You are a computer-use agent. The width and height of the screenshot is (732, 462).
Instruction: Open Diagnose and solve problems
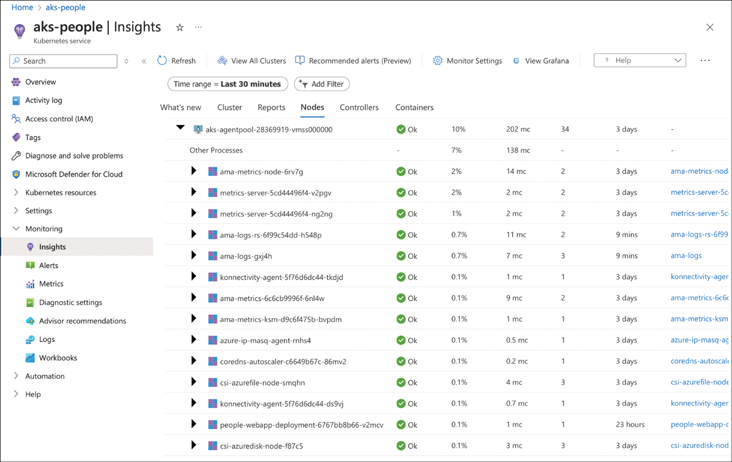74,156
